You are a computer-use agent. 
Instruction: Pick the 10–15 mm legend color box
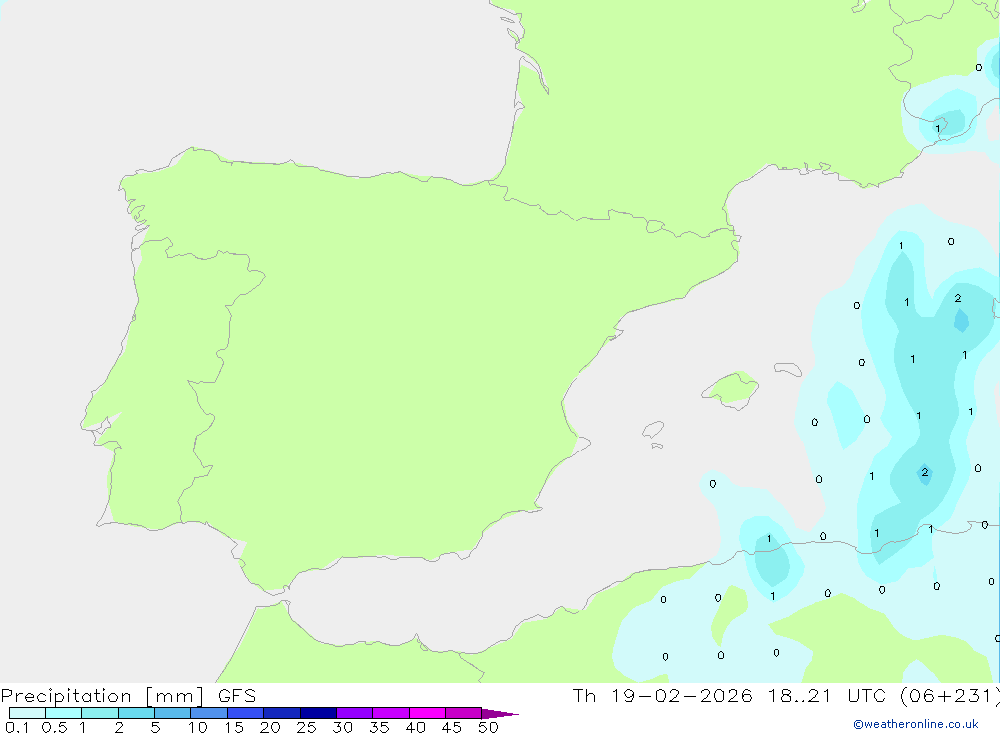coord(209,713)
